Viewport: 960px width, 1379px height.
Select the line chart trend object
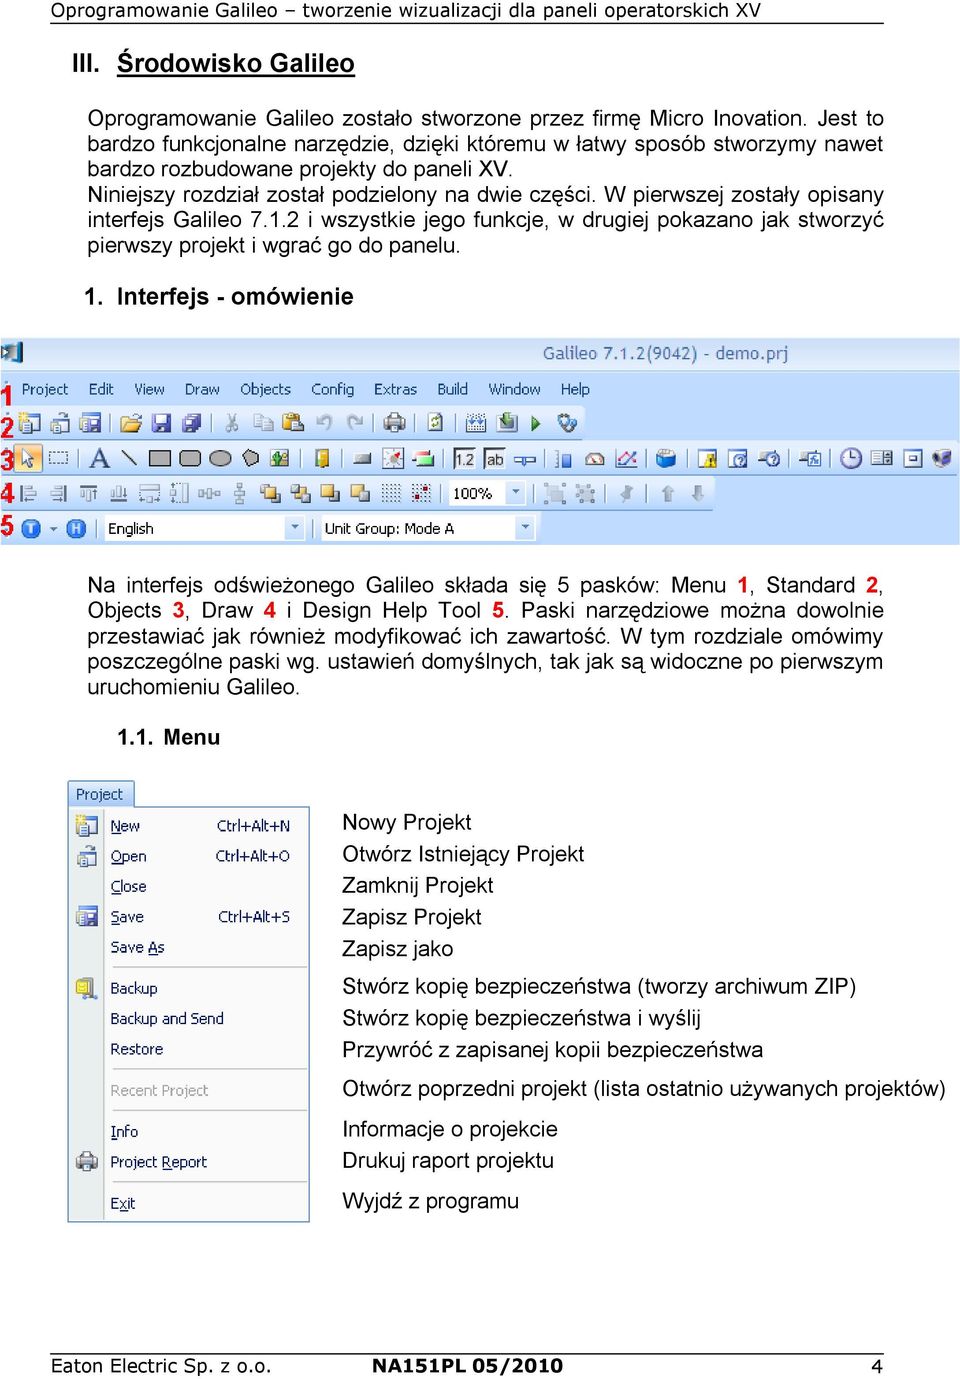point(627,459)
